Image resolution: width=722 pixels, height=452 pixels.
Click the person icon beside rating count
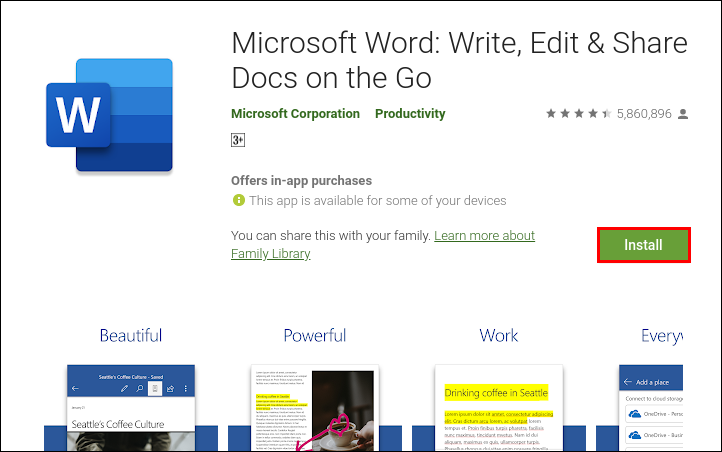(683, 114)
